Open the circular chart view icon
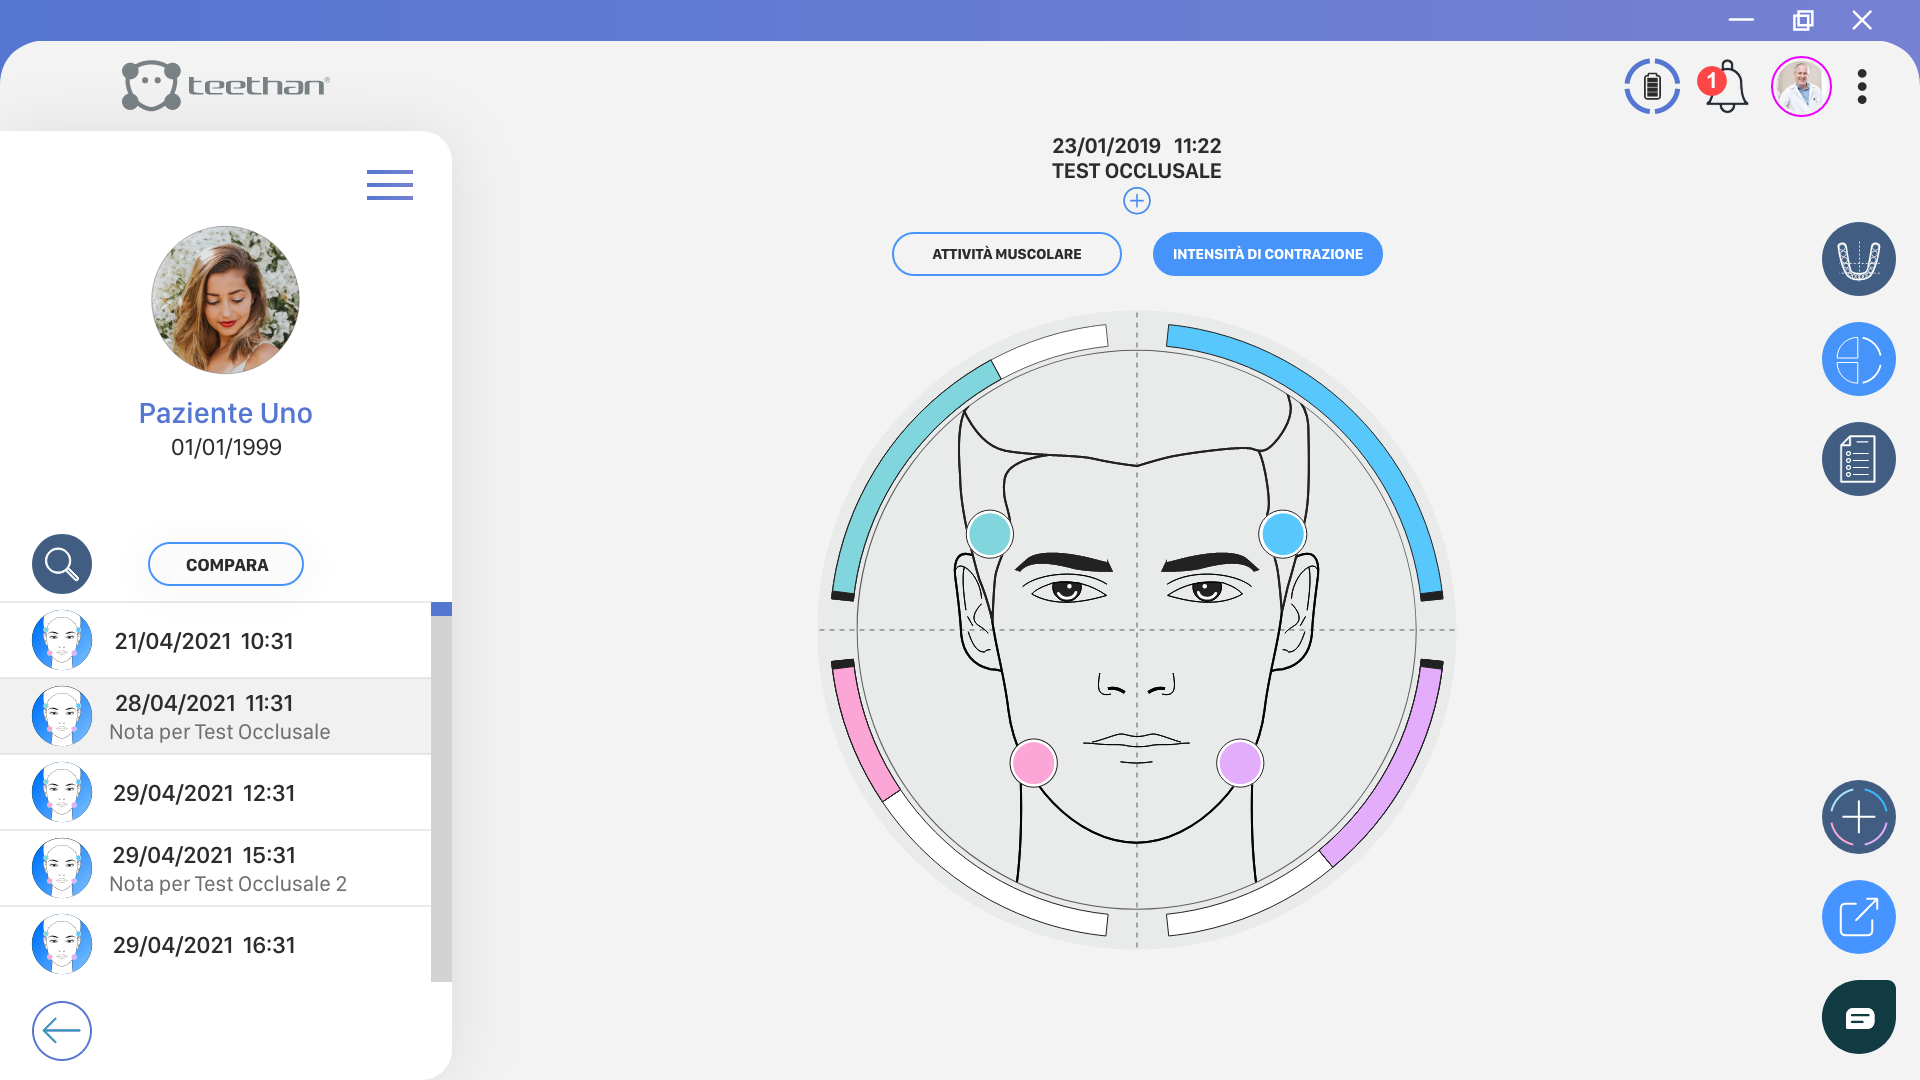The image size is (1920, 1080). (1858, 359)
